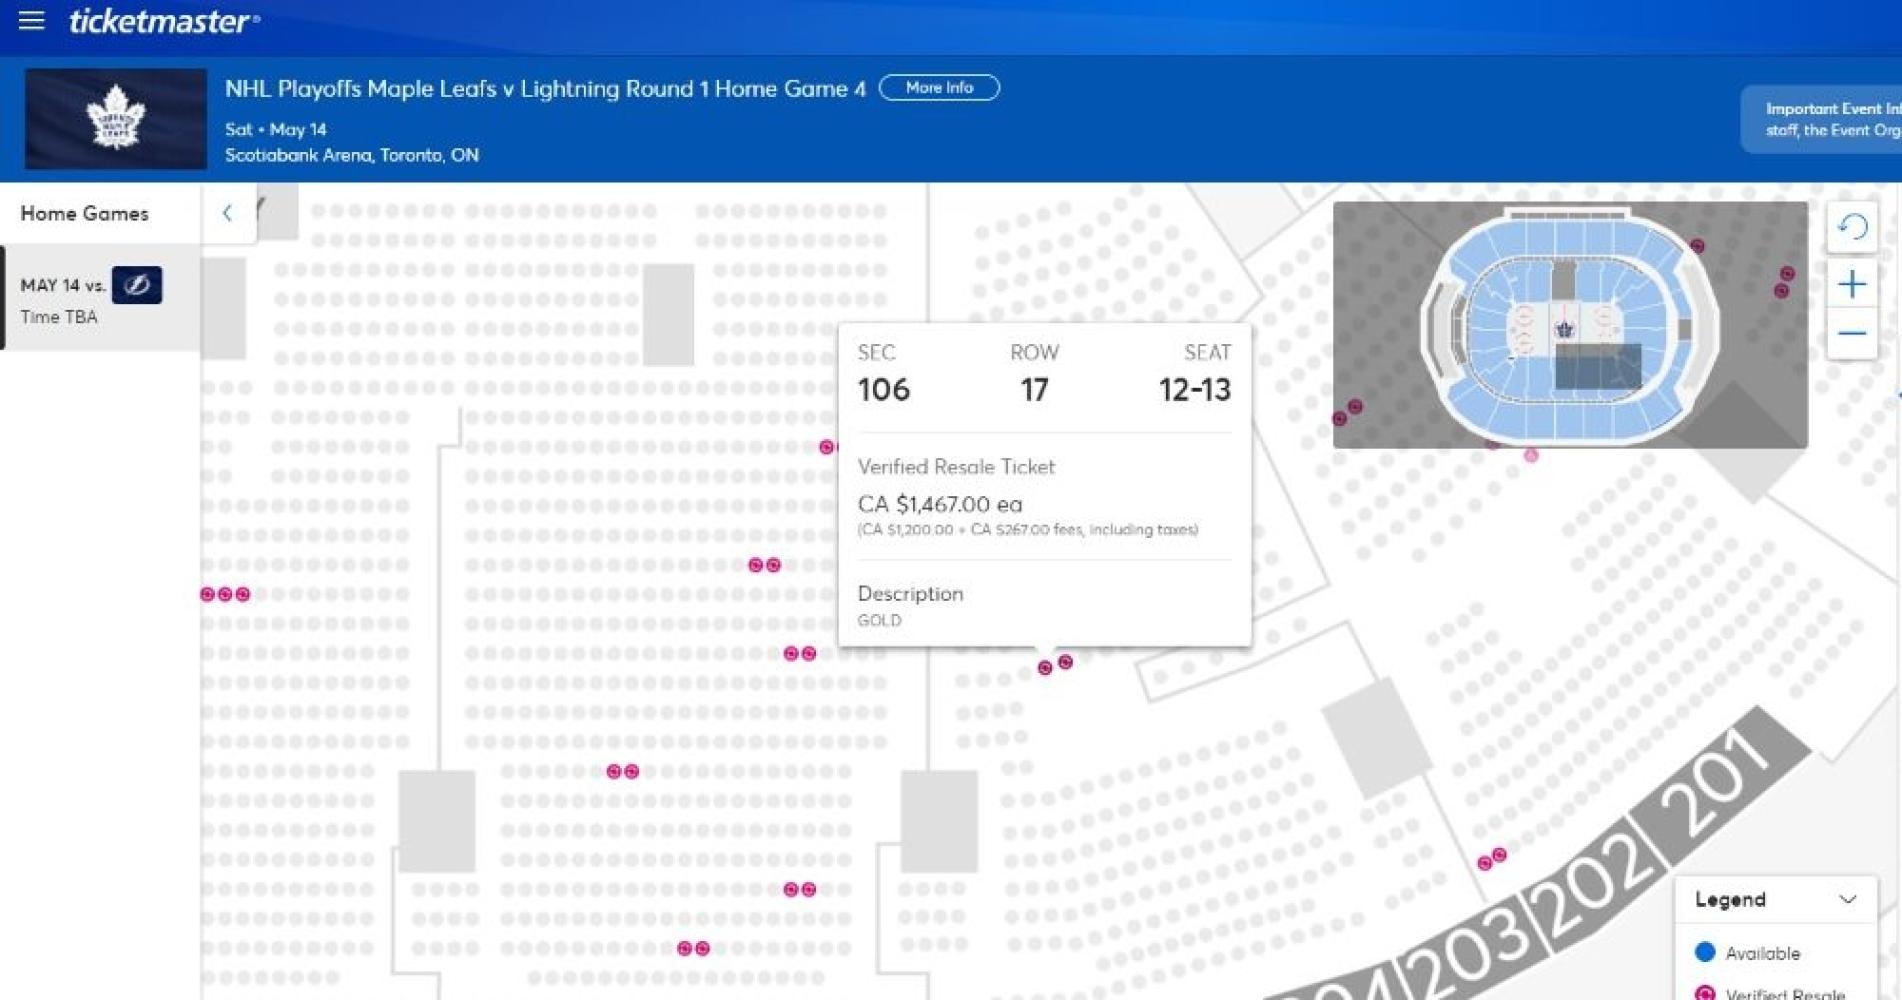The height and width of the screenshot is (1000, 1902).
Task: Select the three resale seats at left edge
Action: point(225,594)
